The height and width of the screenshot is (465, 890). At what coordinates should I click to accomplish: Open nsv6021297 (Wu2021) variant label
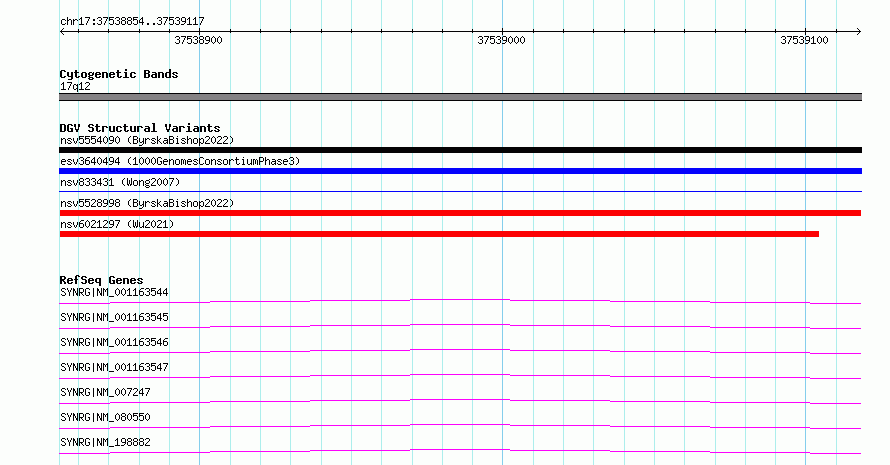coord(117,224)
